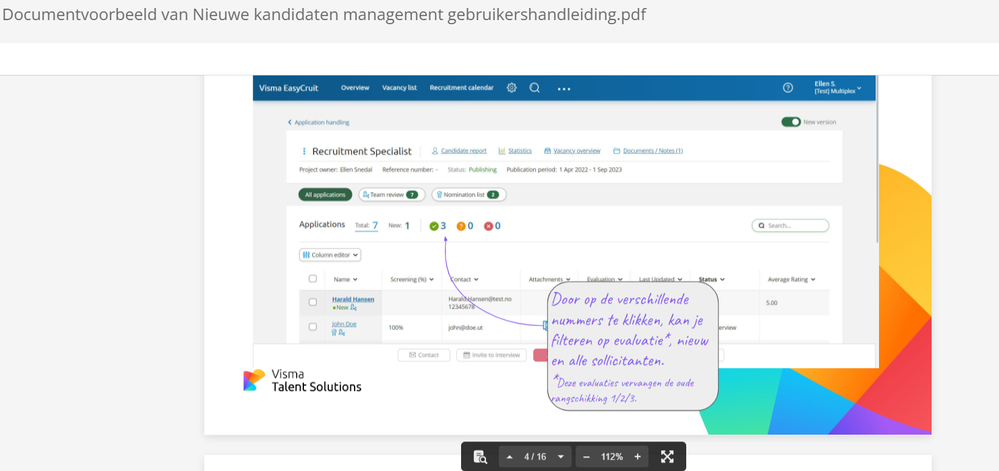Viewport: 999px width, 471px height.
Task: Tick the select-all checkbox in table header
Action: point(313,279)
